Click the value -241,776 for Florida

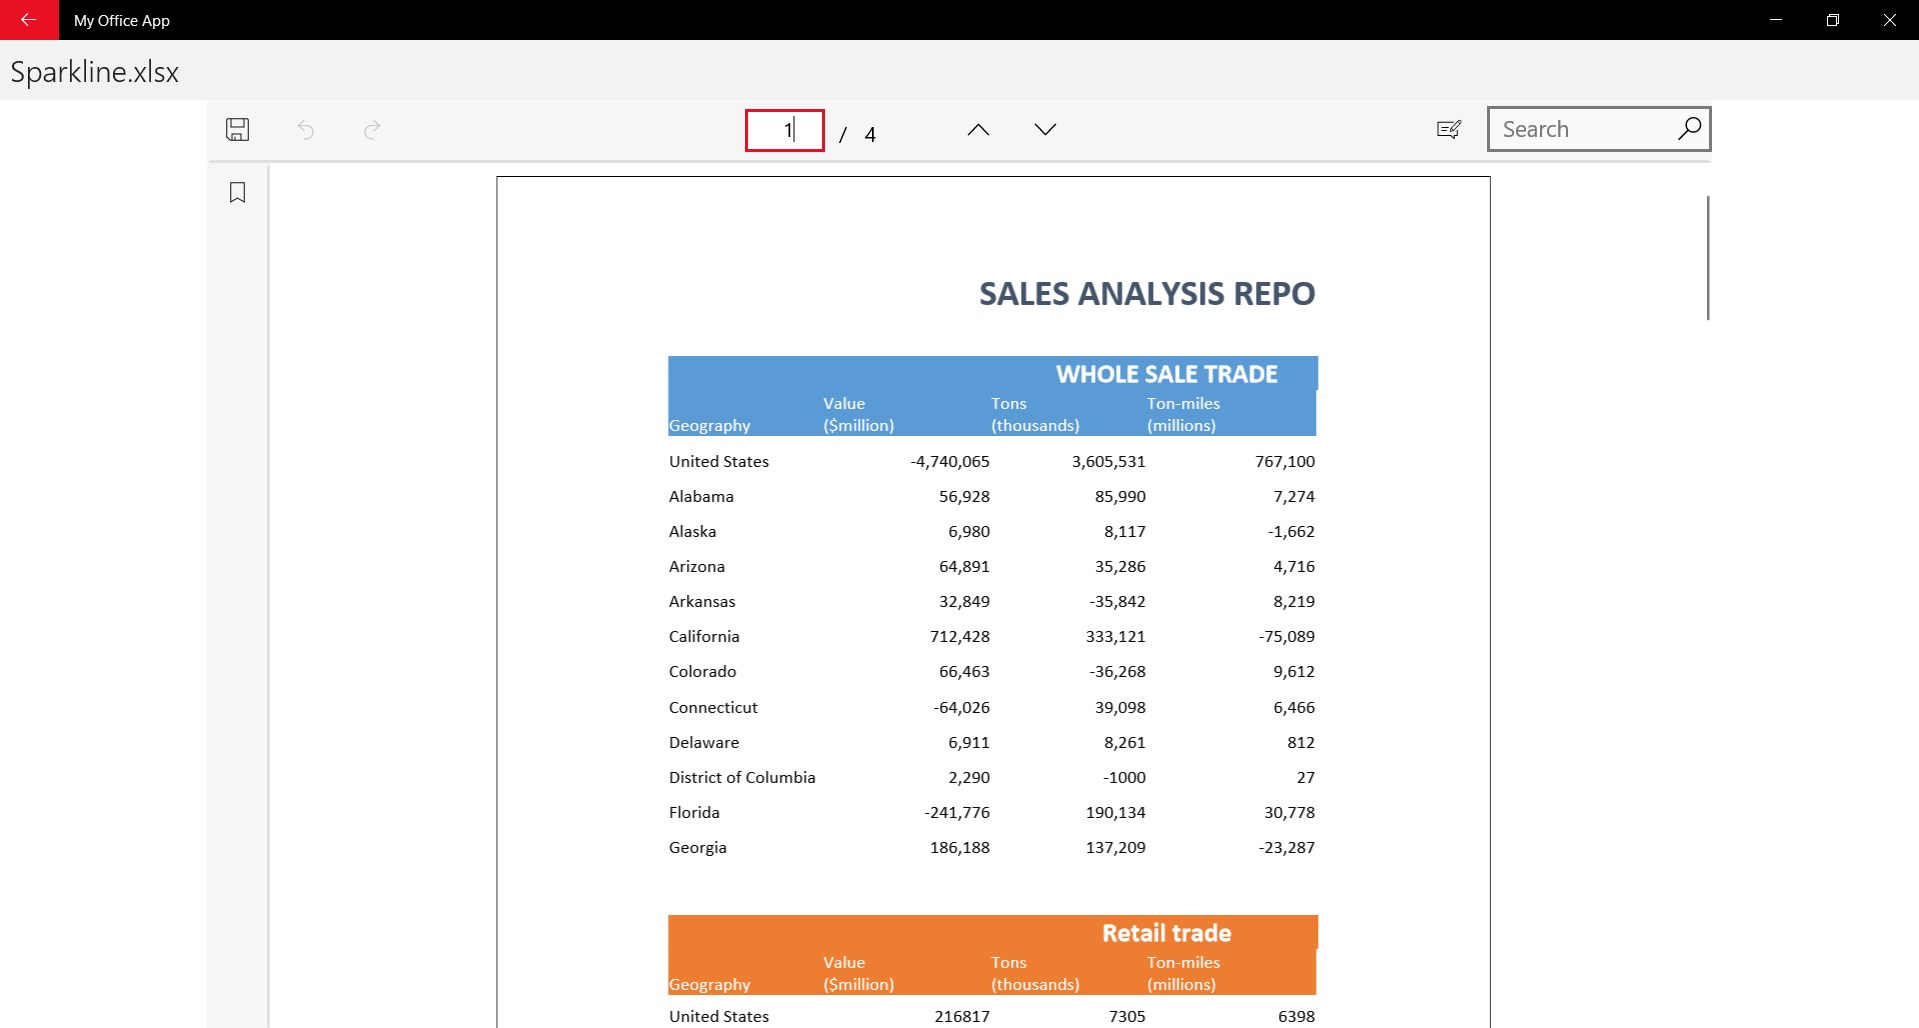point(957,812)
